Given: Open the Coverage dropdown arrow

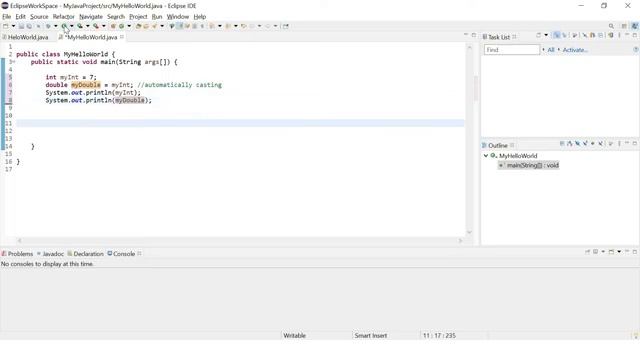Looking at the screenshot, I should click(x=87, y=26).
